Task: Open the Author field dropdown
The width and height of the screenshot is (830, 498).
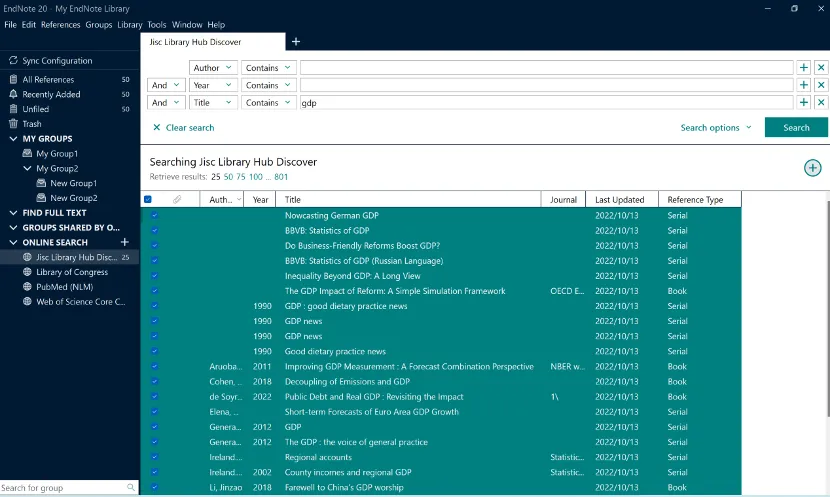Action: (213, 68)
